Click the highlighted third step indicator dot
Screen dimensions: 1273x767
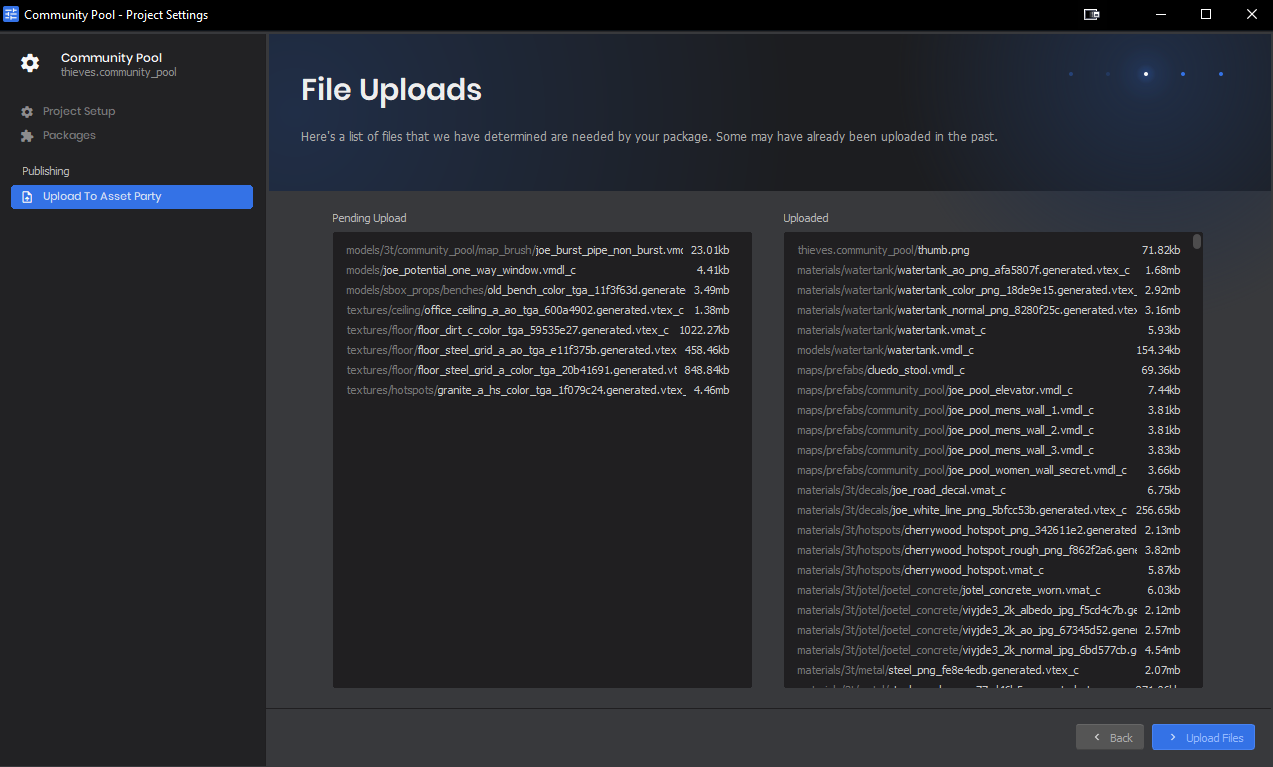pyautogui.click(x=1145, y=74)
